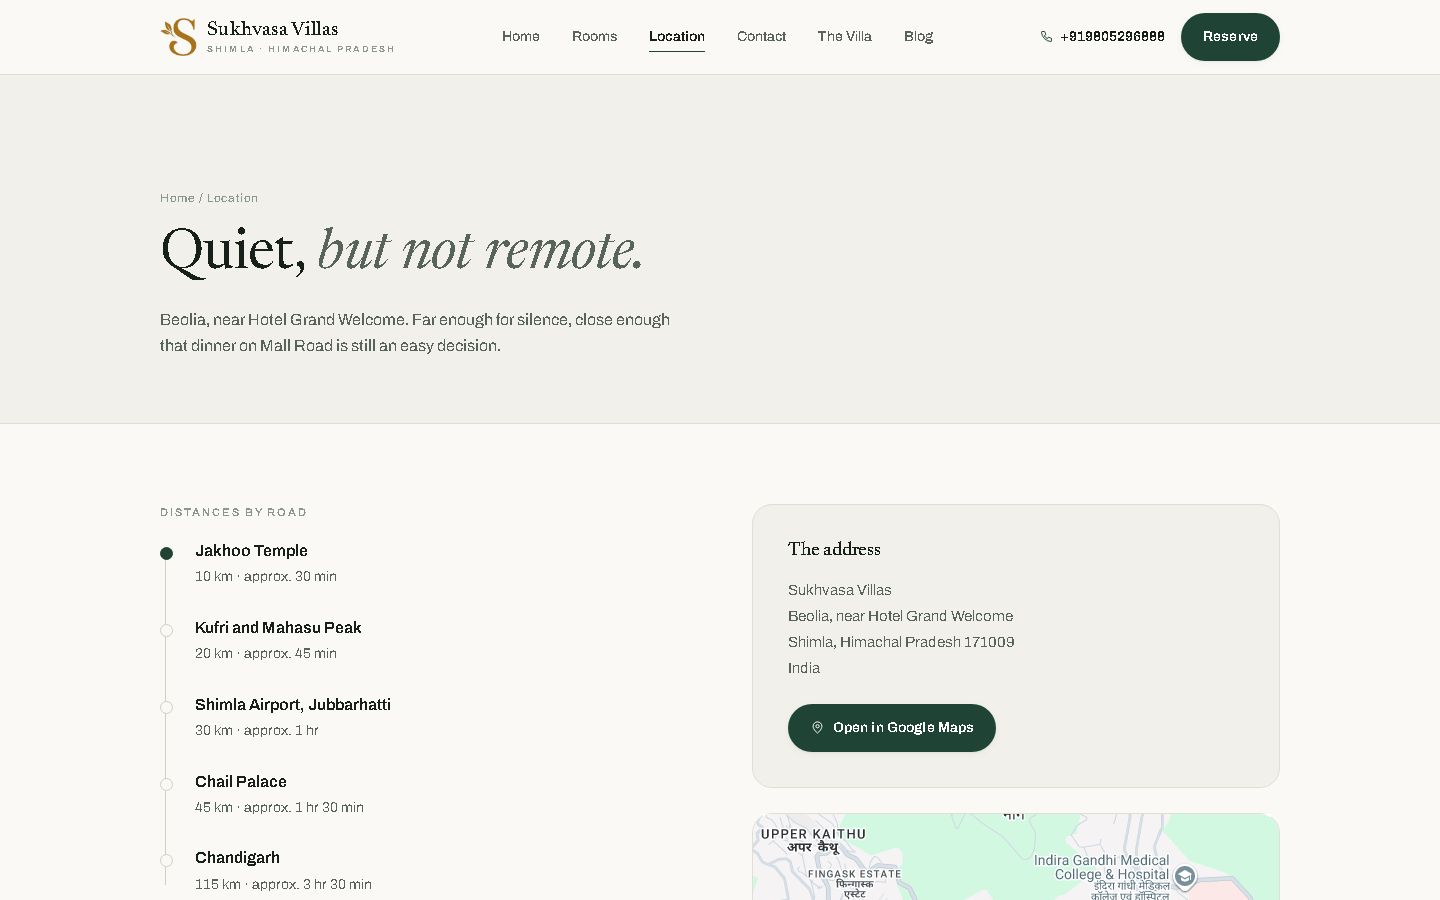Click '20 km · approx. 45 min' text

point(266,654)
